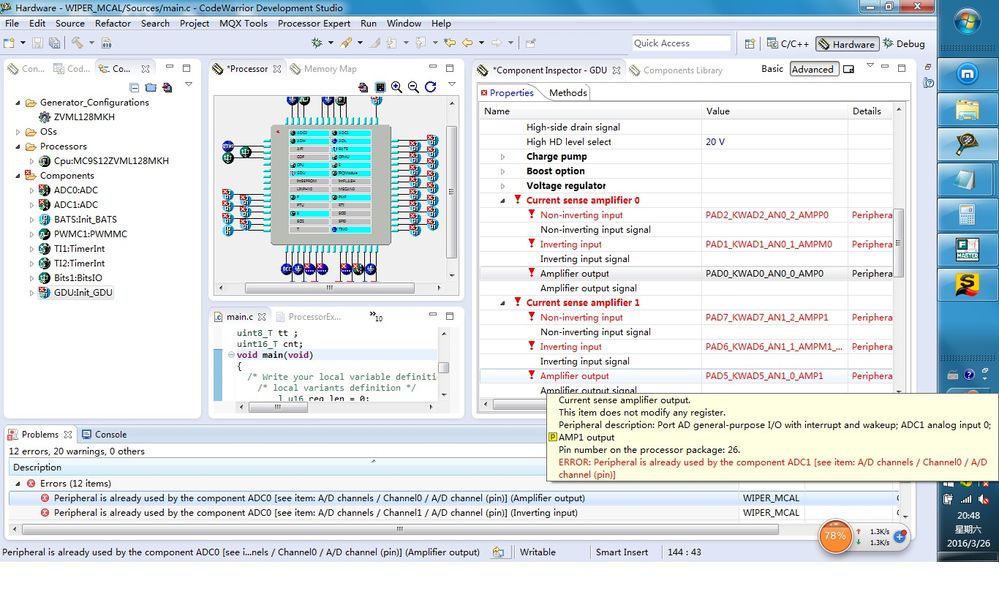This screenshot has height=606, width=999.
Task: Click the code editor horizontal scrollbar
Action: click(x=278, y=407)
